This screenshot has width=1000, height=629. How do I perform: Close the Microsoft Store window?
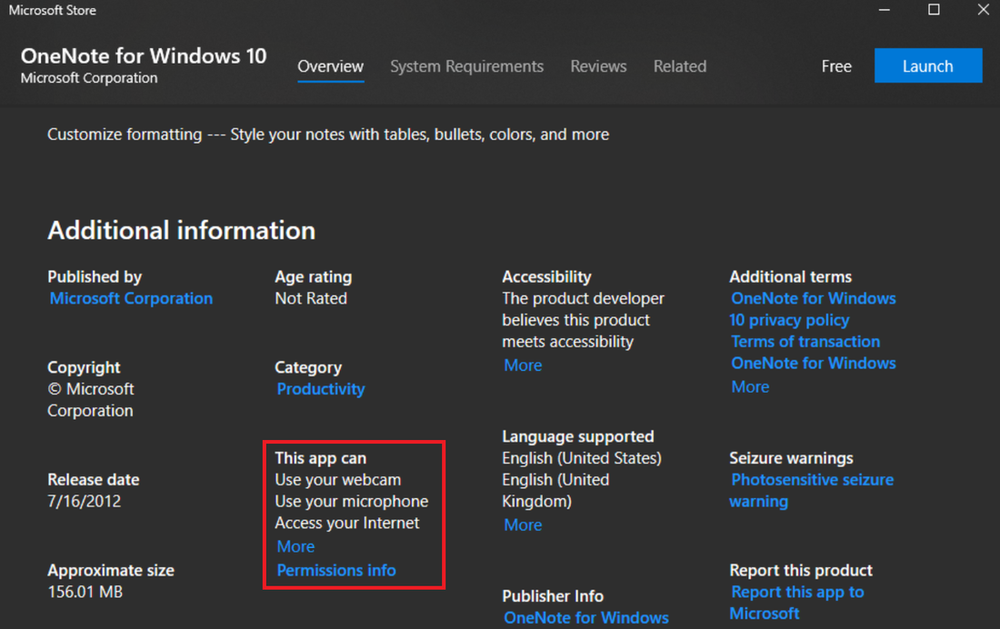click(x=983, y=10)
